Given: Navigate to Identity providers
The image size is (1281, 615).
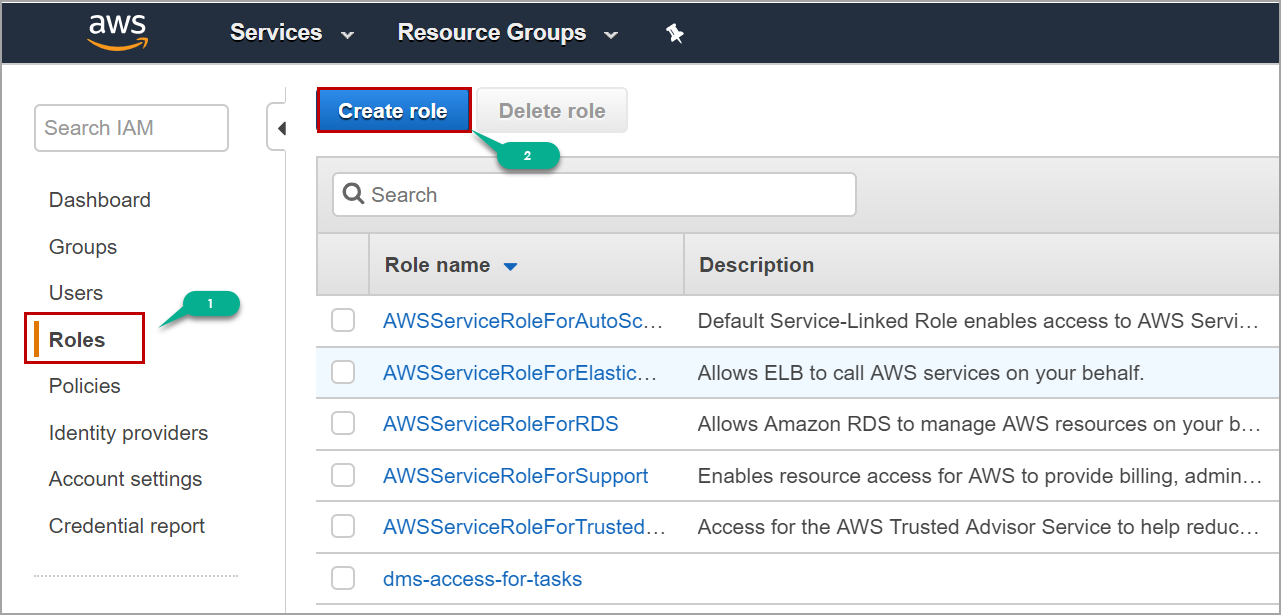Looking at the screenshot, I should 128,433.
